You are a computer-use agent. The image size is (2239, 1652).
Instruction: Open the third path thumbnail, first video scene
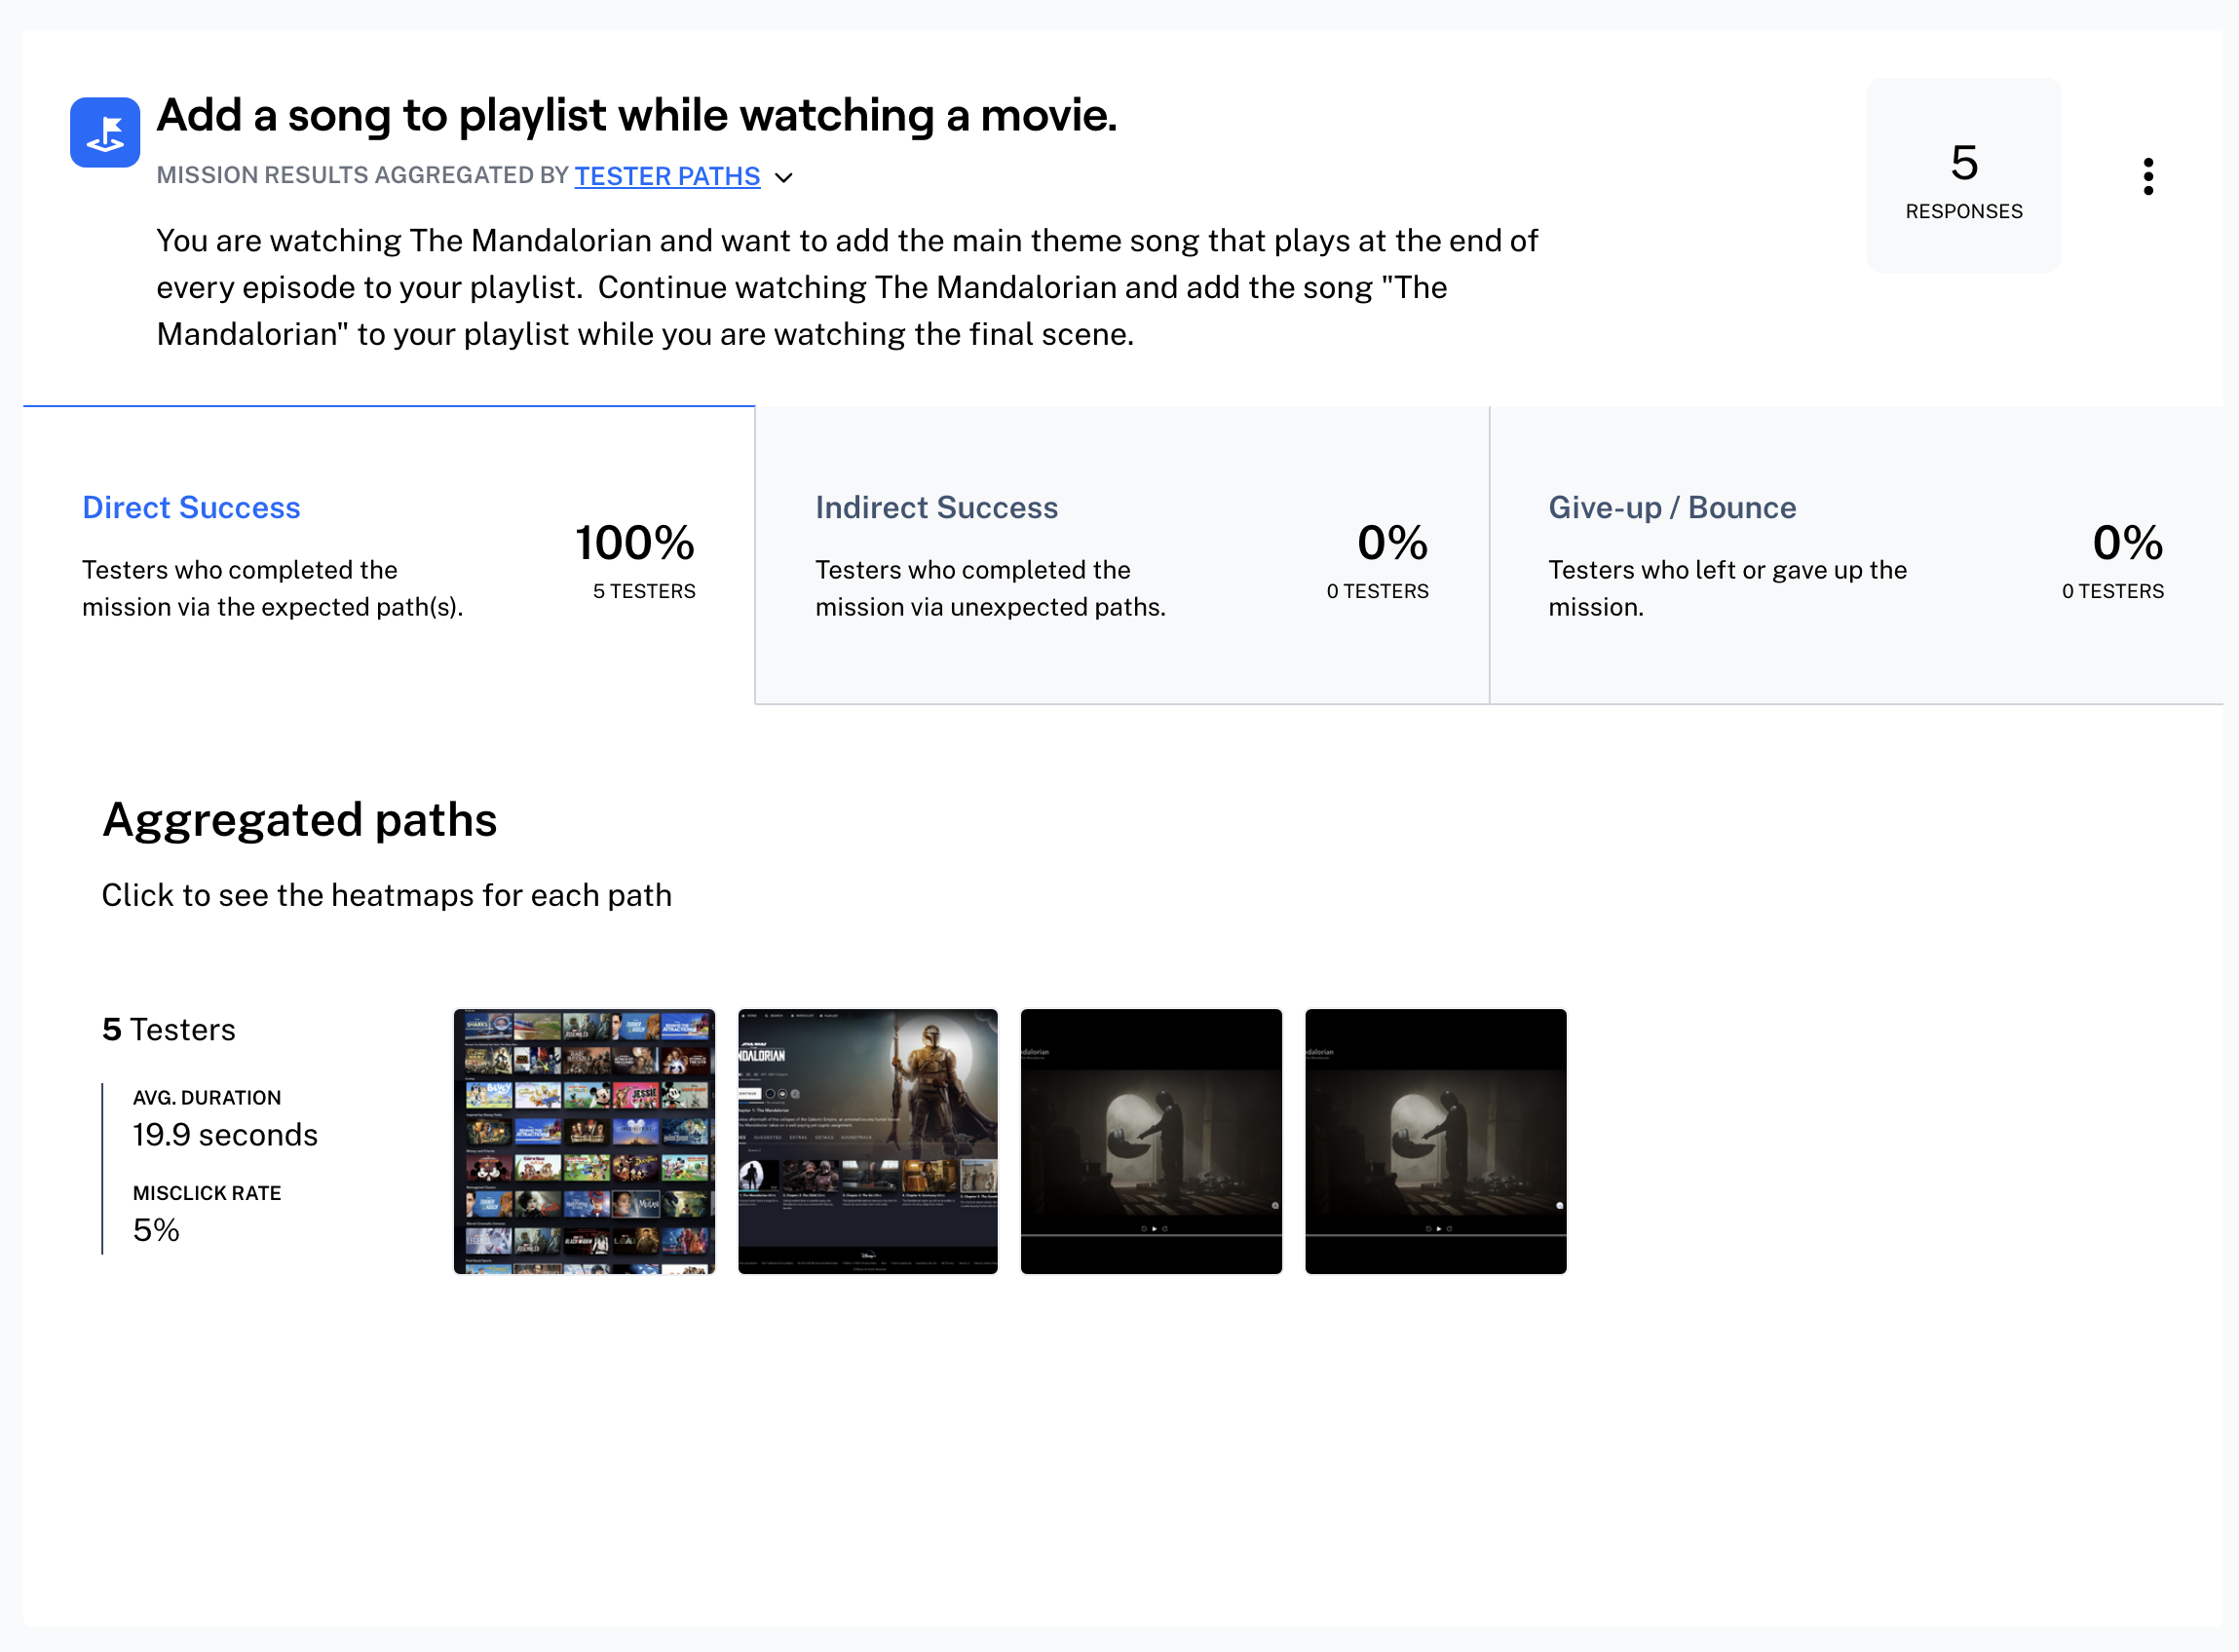click(x=1150, y=1141)
